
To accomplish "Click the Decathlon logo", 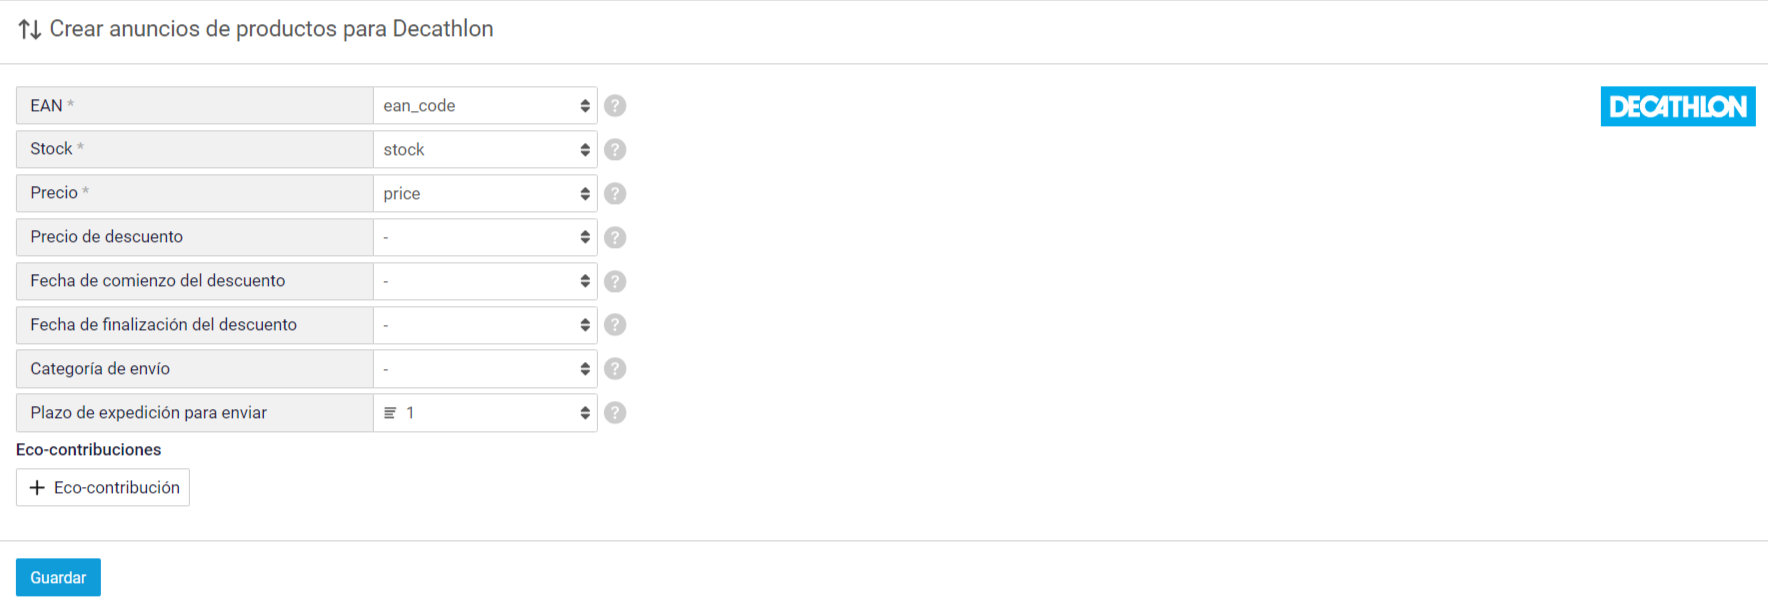I will (1678, 106).
